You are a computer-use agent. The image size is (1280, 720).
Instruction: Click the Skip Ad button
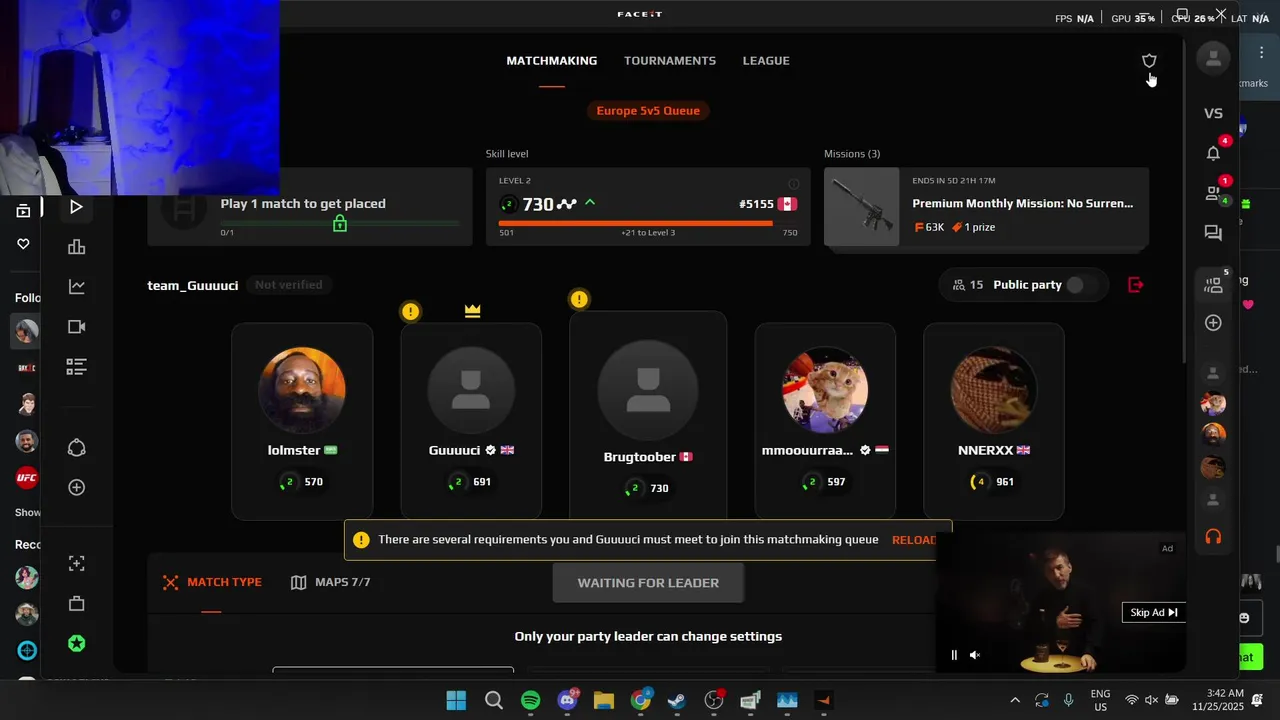[x=1153, y=612]
